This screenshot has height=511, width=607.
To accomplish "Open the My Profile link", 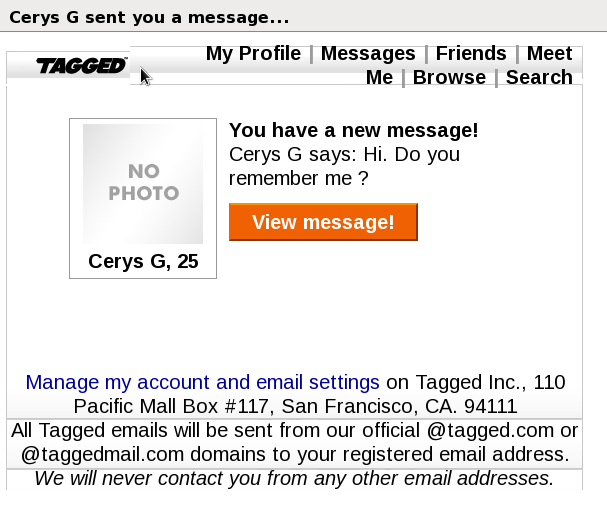I will (253, 54).
